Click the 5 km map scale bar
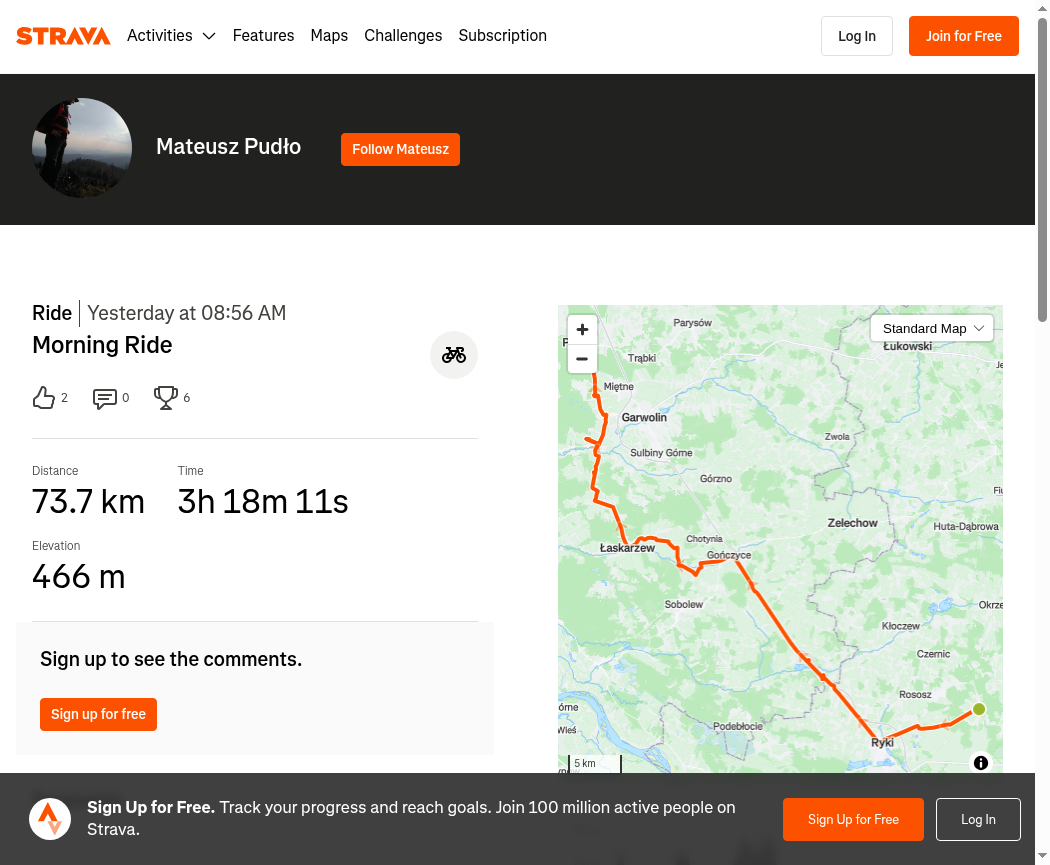Viewport: 1050px width, 865px height. (595, 764)
